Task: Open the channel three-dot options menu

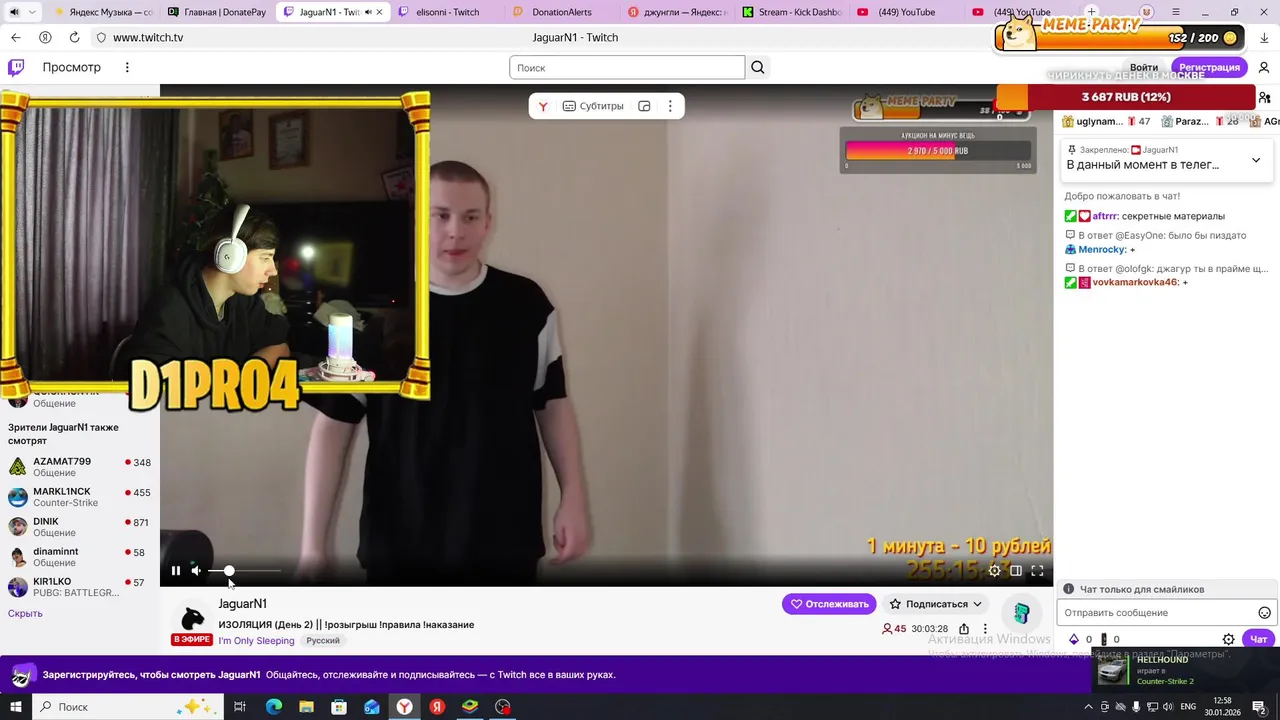Action: [x=985, y=629]
